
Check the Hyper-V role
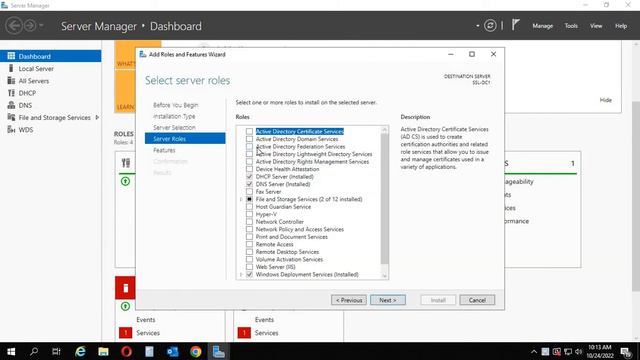tap(249, 214)
